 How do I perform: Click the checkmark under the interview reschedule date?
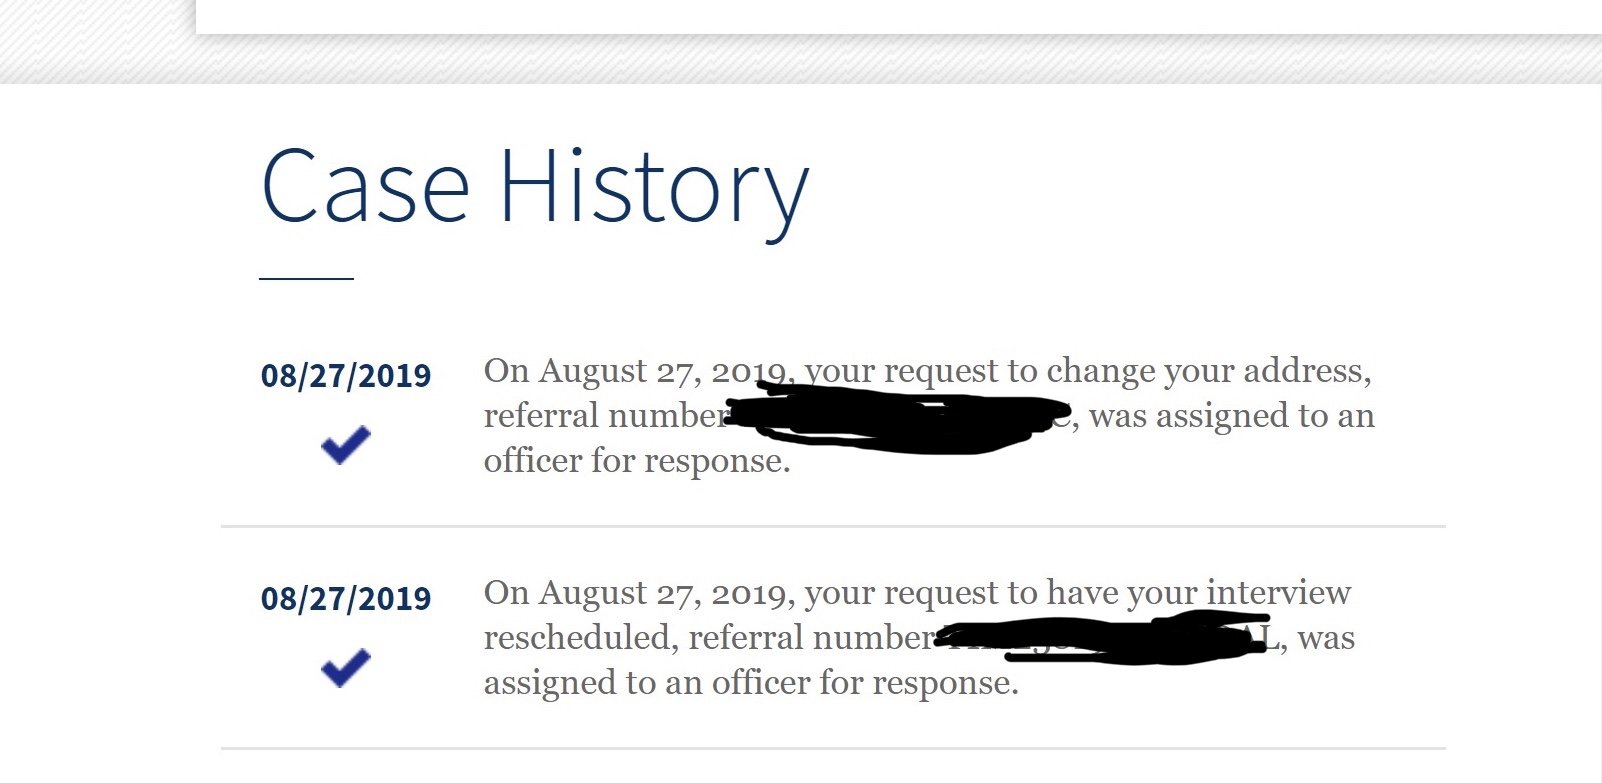click(x=346, y=667)
